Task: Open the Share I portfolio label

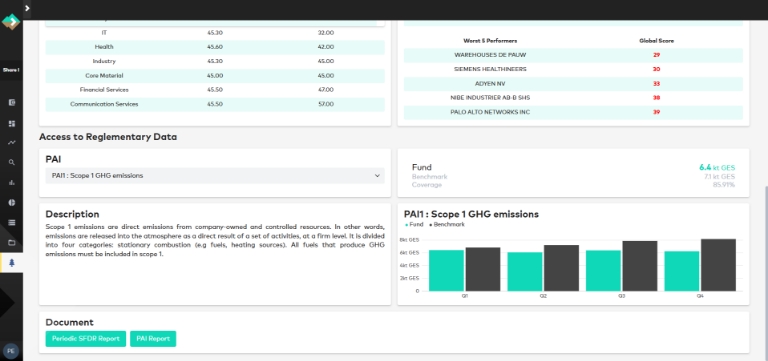Action: pyautogui.click(x=11, y=70)
